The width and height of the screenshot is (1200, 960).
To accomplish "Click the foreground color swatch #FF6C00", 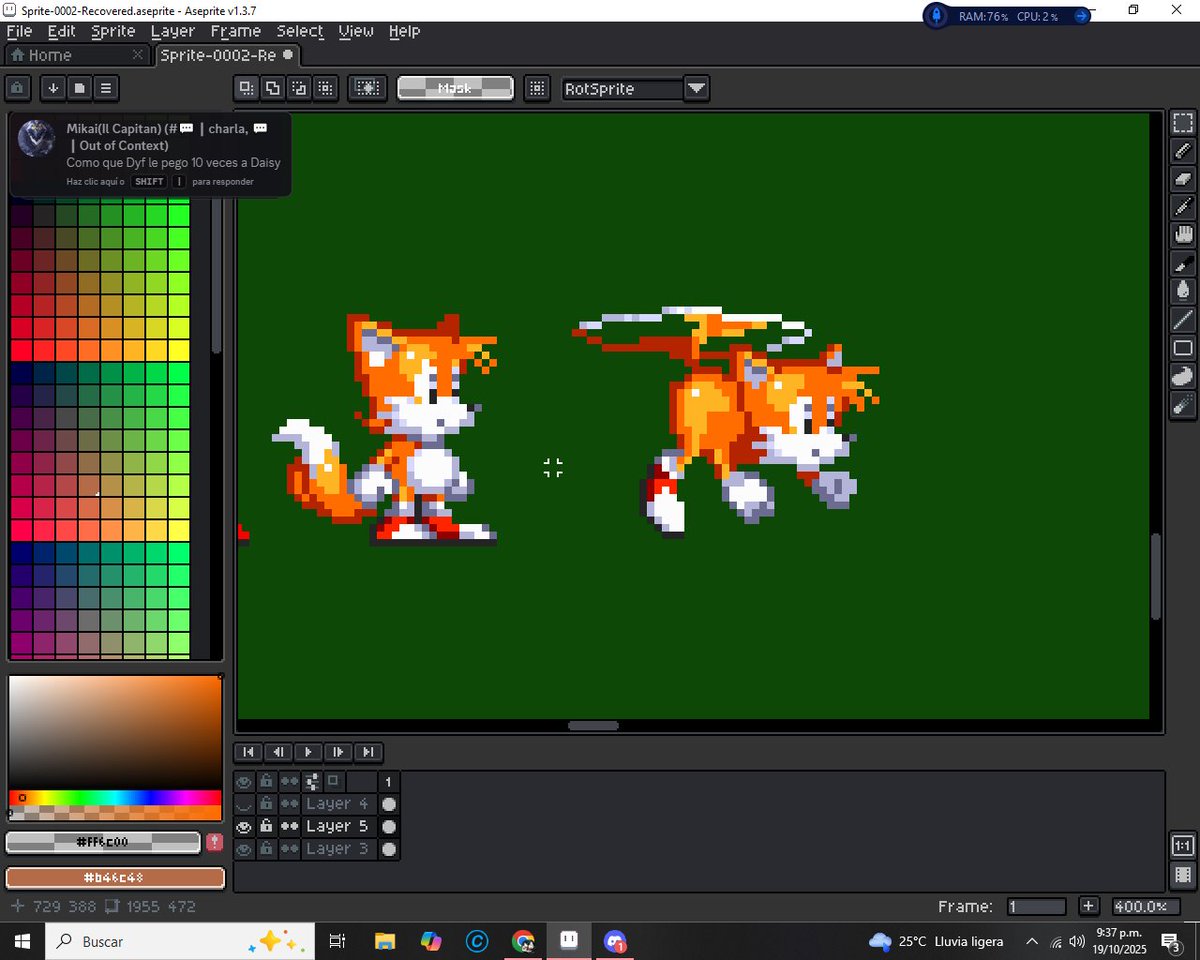I will (100, 842).
